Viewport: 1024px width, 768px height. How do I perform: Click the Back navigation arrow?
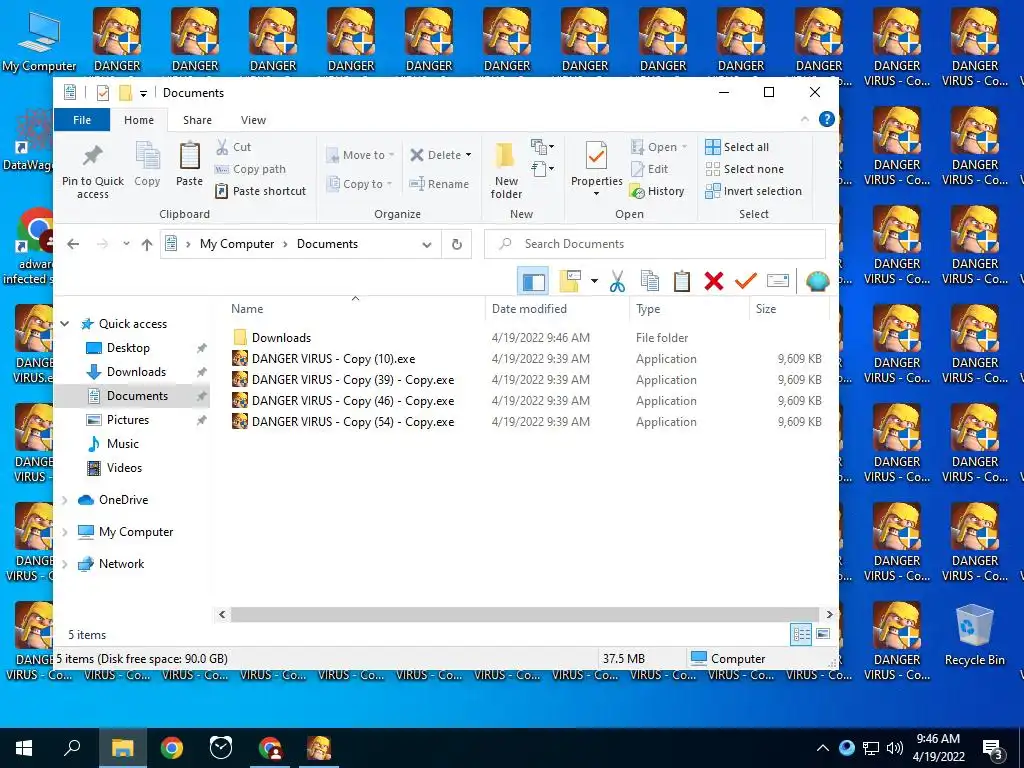point(73,244)
